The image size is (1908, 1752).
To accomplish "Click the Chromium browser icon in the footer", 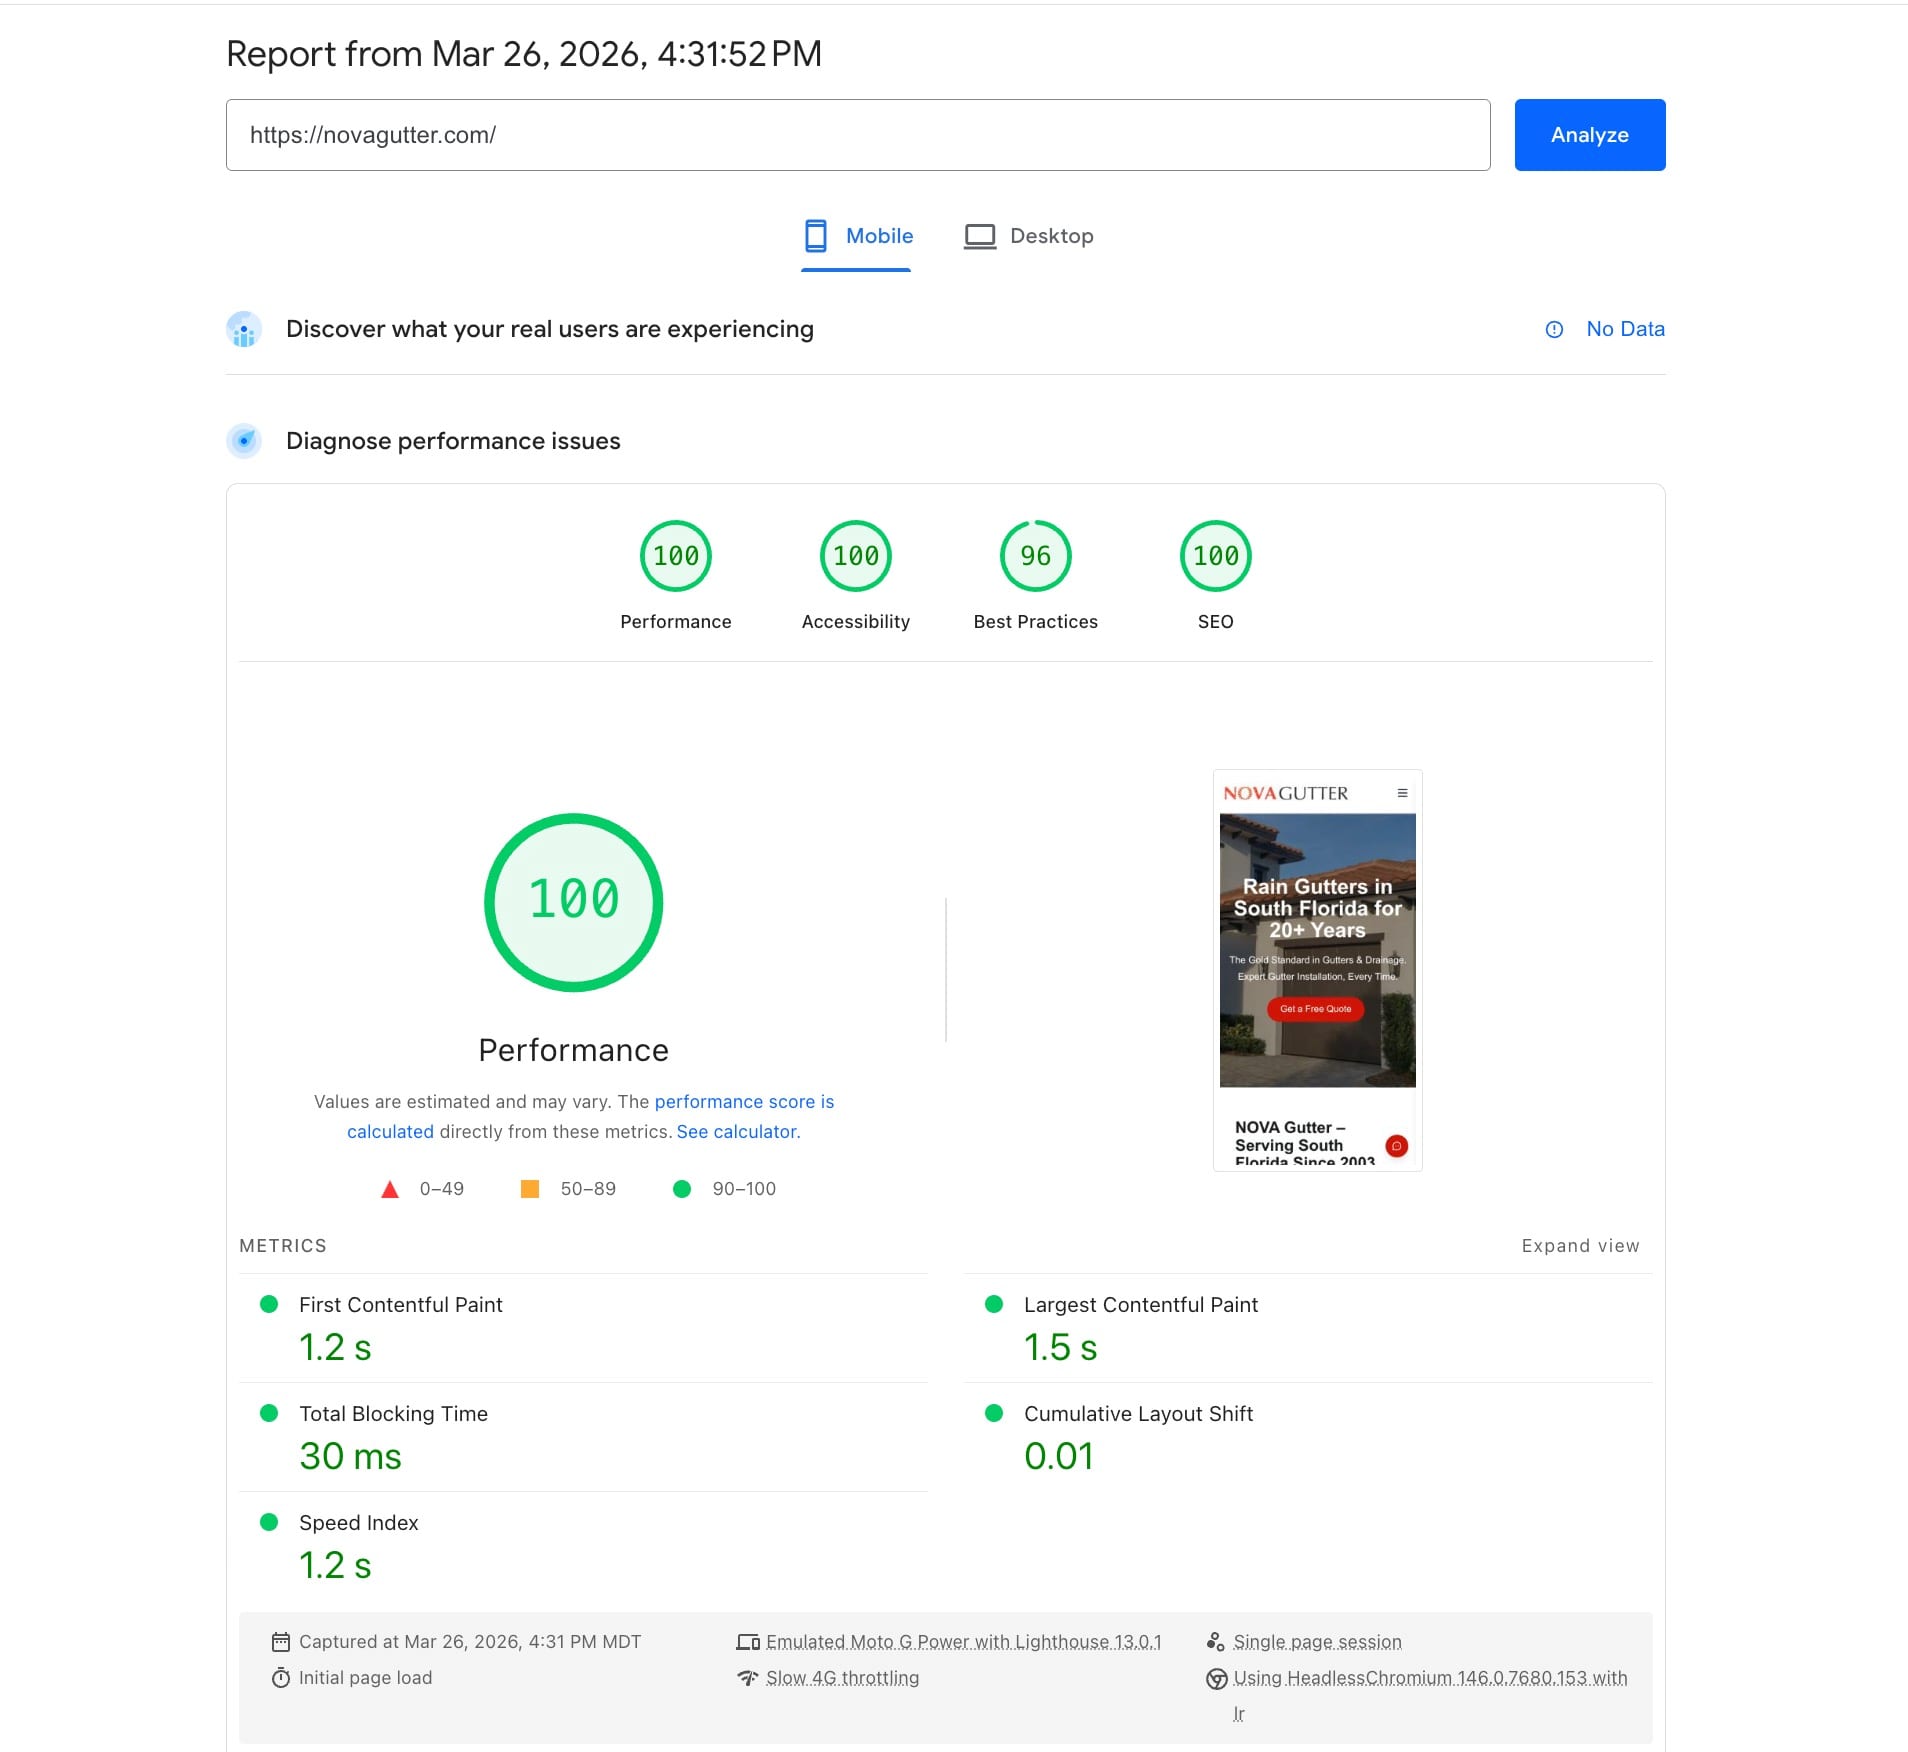I will coord(1216,1678).
